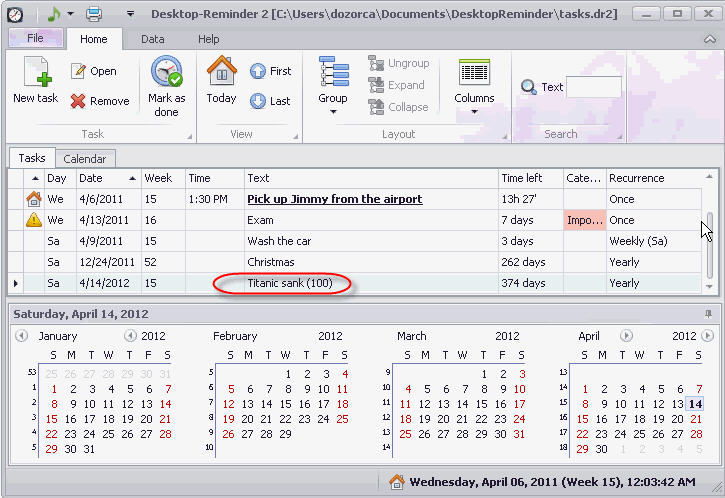
Task: Go to previous month beside January
Action: point(21,336)
